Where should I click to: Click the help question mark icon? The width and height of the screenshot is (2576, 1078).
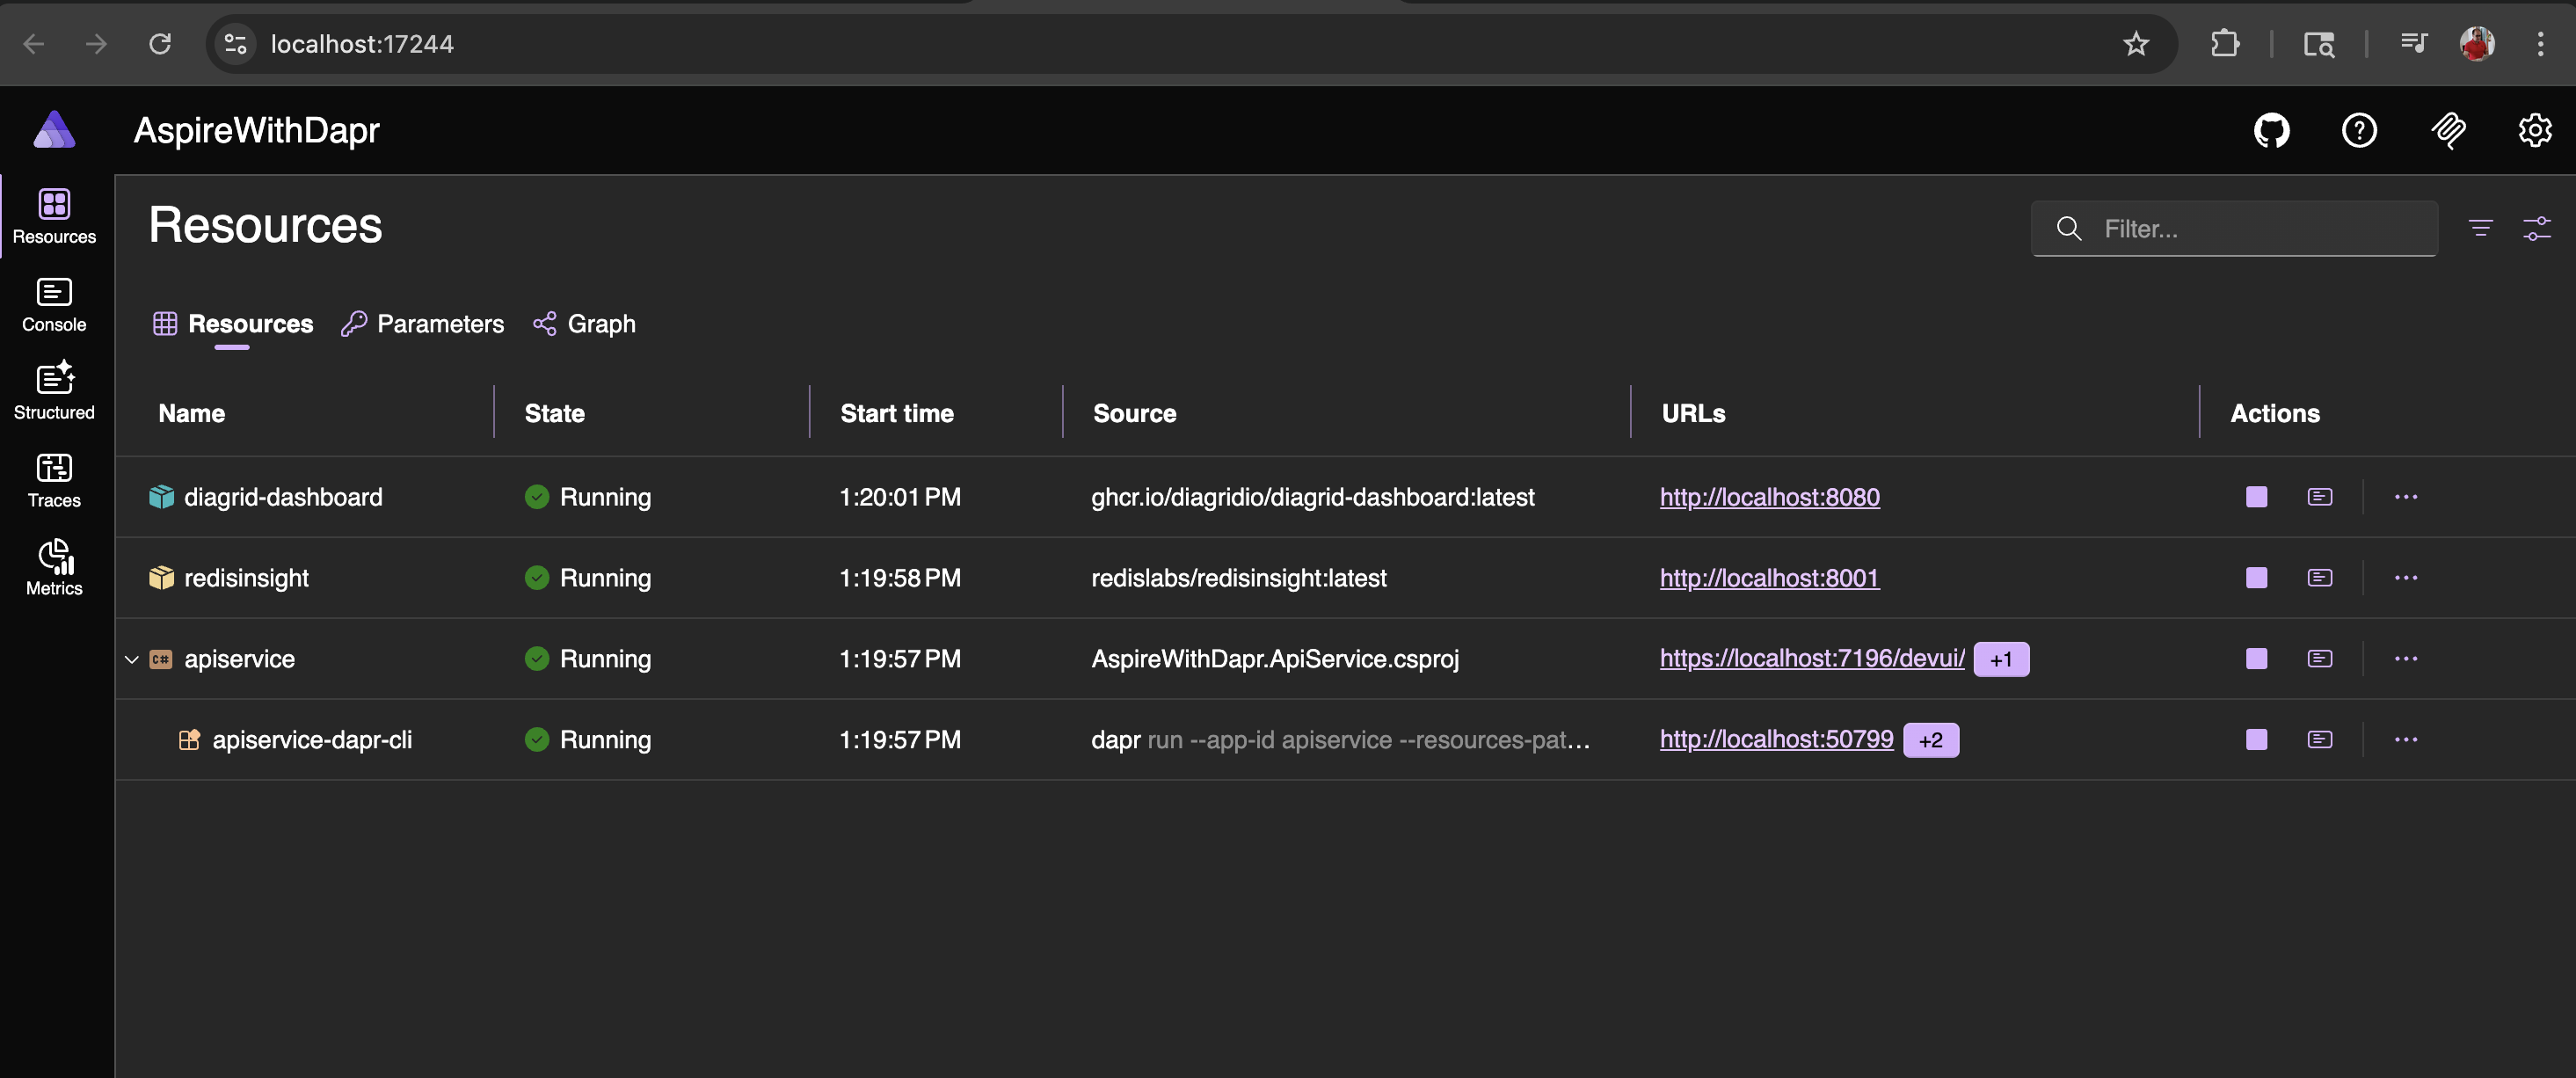[x=2358, y=130]
